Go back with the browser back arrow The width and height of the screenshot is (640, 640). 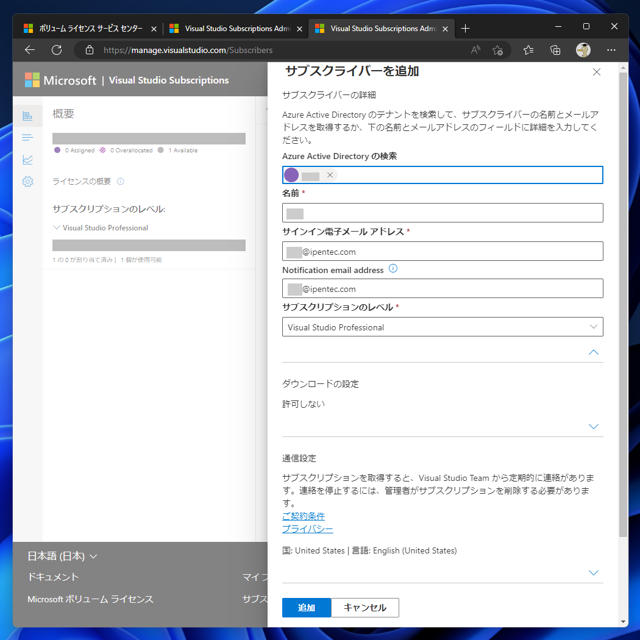[x=30, y=50]
